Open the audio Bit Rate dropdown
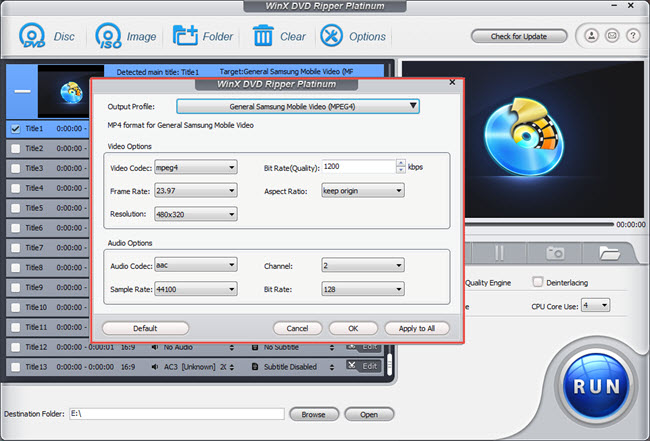Screen dimensions: 650x441 (363, 289)
